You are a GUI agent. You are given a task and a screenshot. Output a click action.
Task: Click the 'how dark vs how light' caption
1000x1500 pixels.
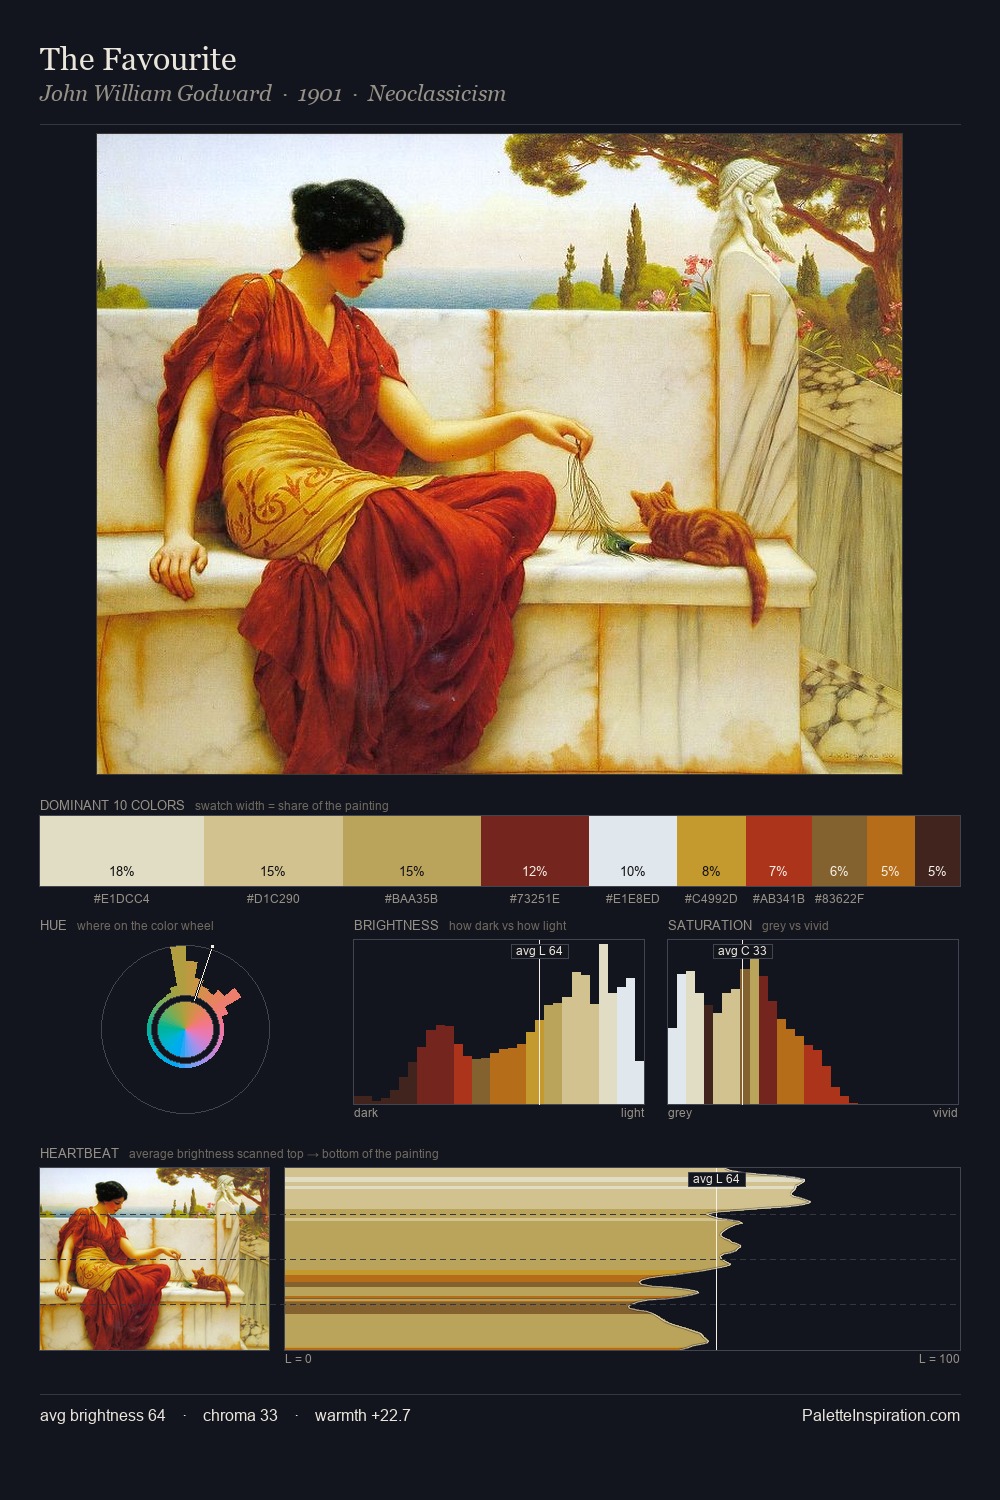[x=508, y=926]
